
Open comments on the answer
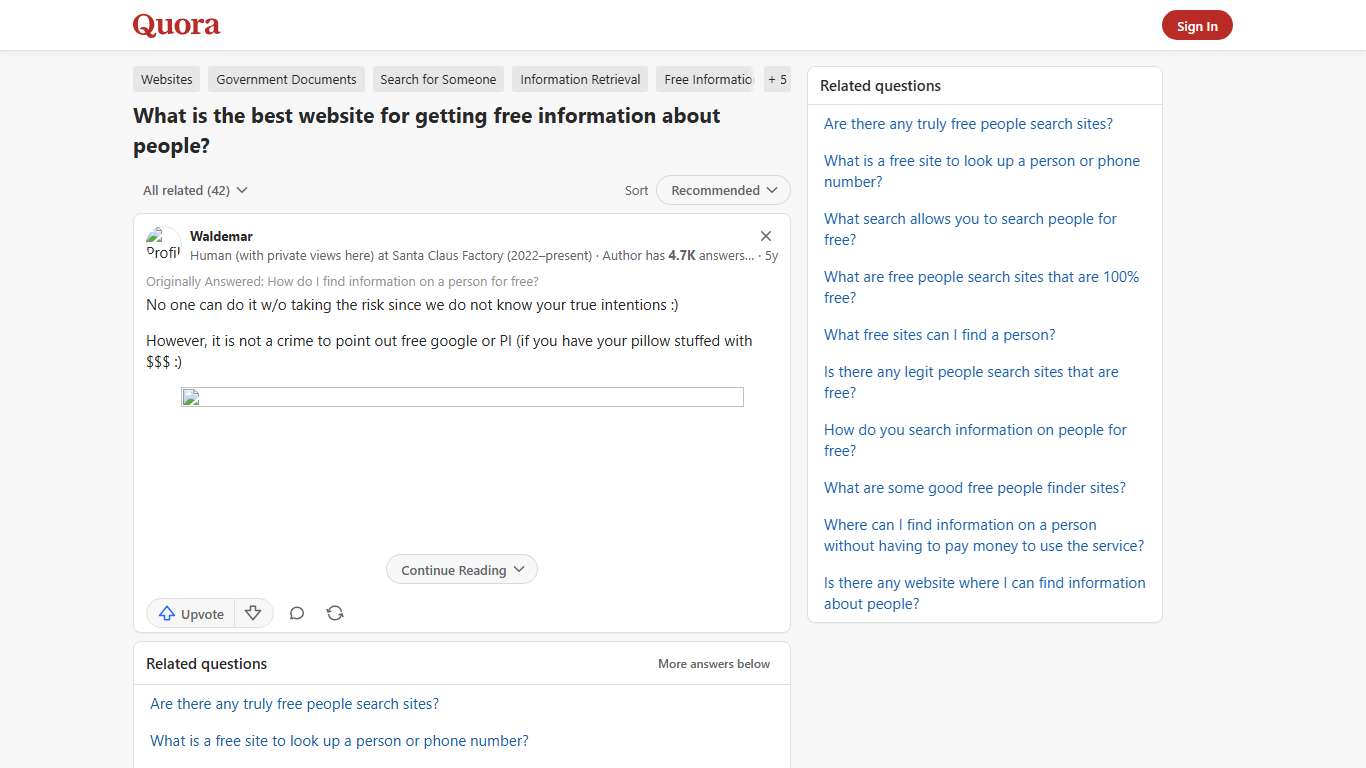pyautogui.click(x=297, y=613)
